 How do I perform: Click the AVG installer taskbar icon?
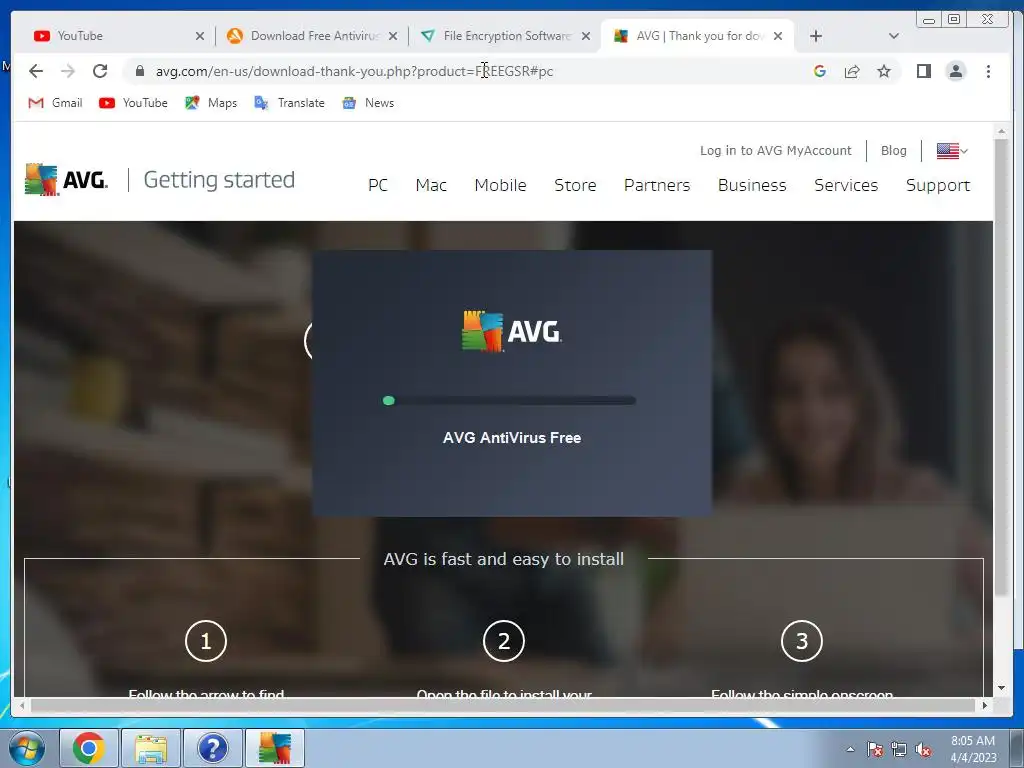[x=275, y=748]
